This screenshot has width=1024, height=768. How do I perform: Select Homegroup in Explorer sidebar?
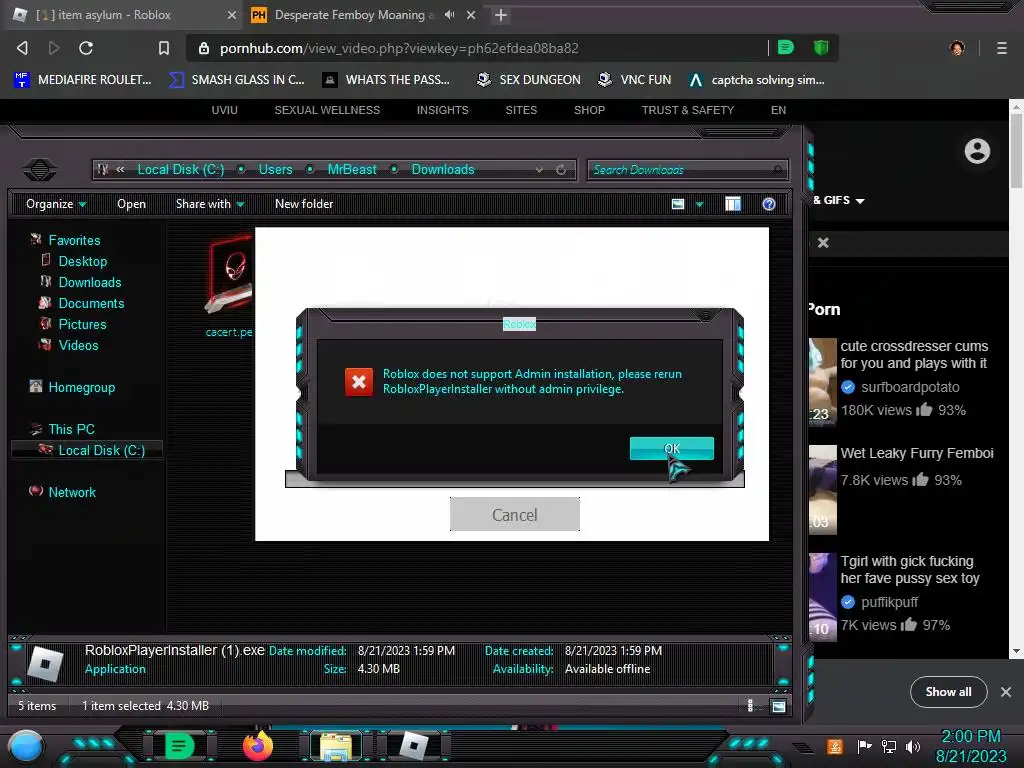click(x=81, y=387)
